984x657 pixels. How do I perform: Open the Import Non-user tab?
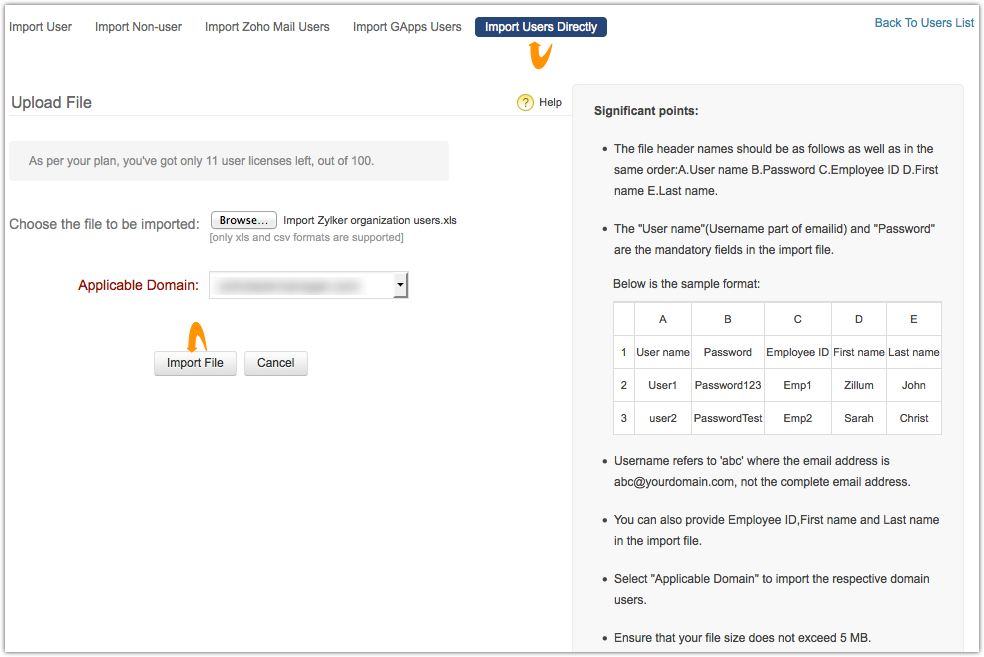pyautogui.click(x=138, y=27)
